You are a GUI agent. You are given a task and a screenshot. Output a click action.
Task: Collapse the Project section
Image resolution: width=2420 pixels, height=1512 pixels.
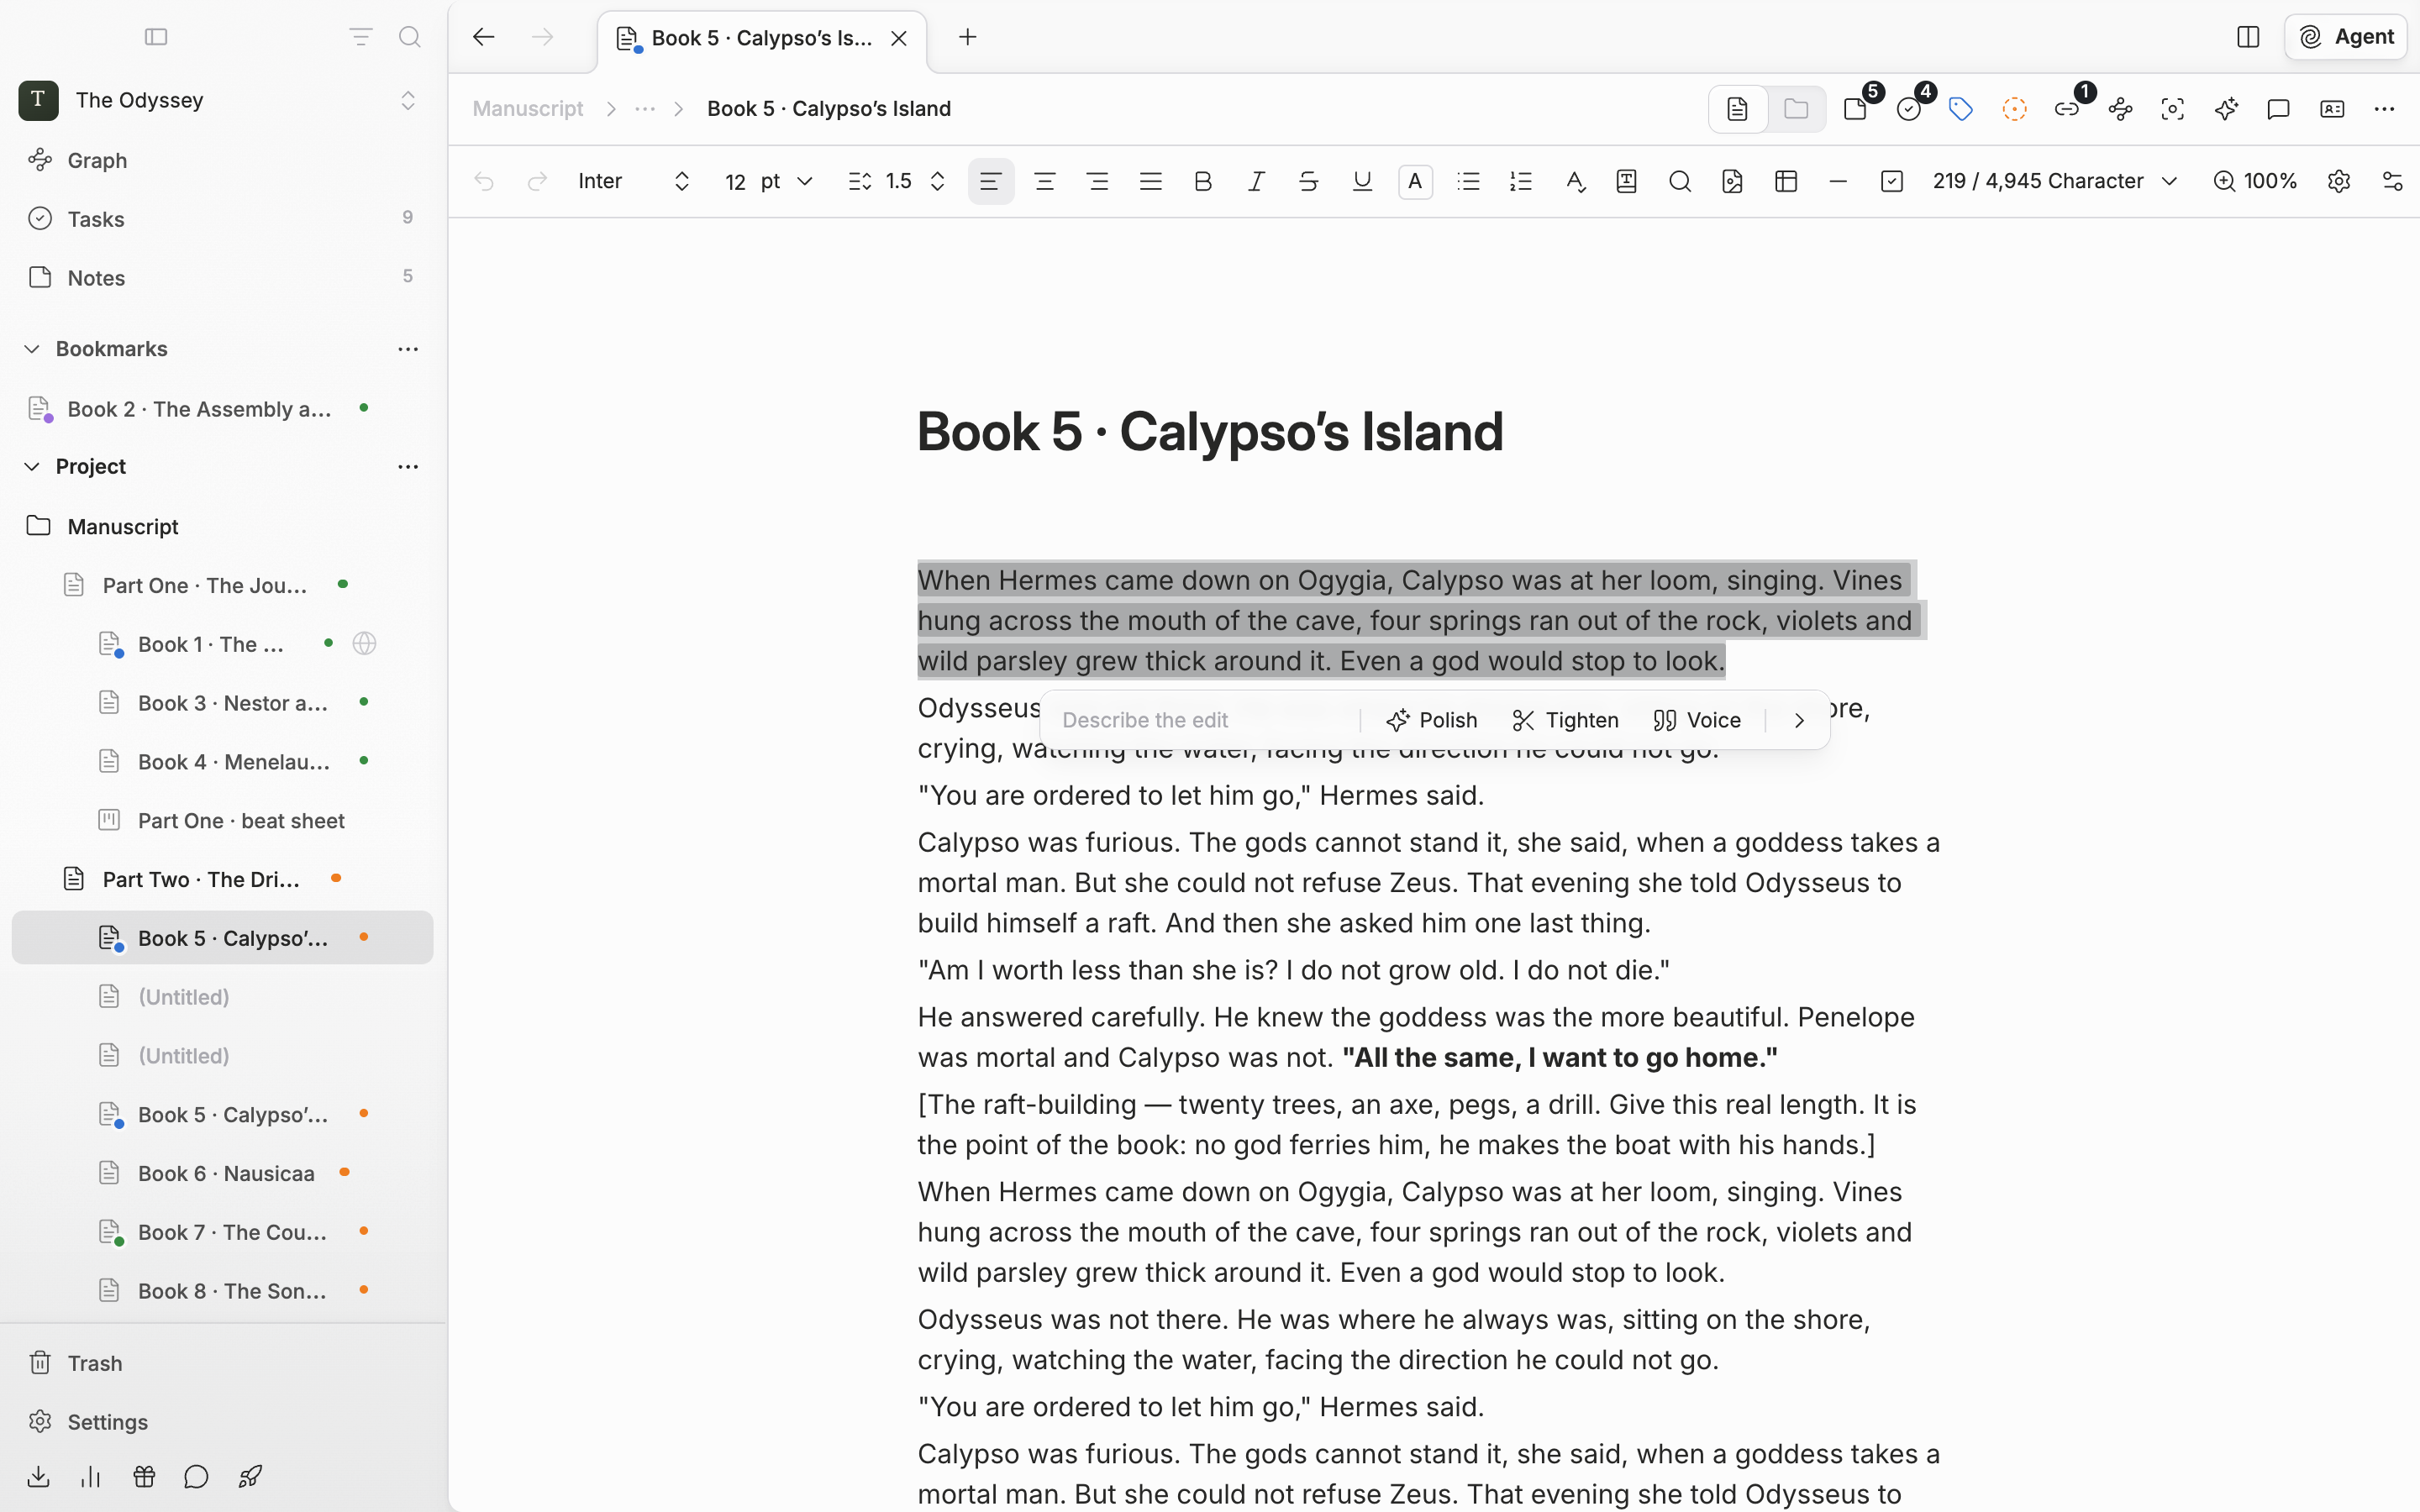click(x=32, y=467)
